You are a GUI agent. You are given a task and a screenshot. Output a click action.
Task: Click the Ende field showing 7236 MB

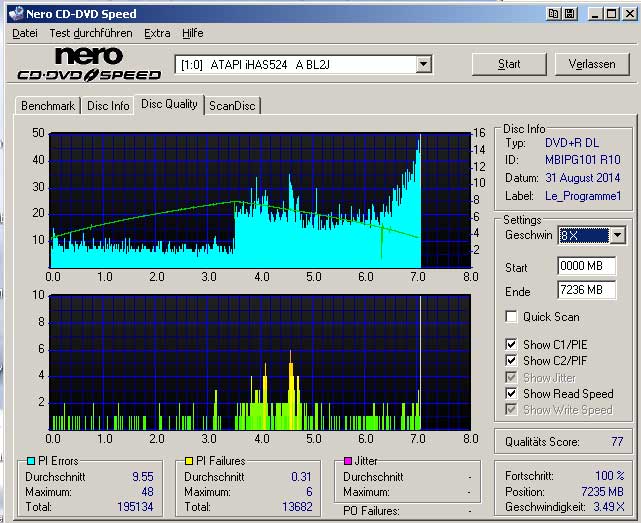(587, 290)
